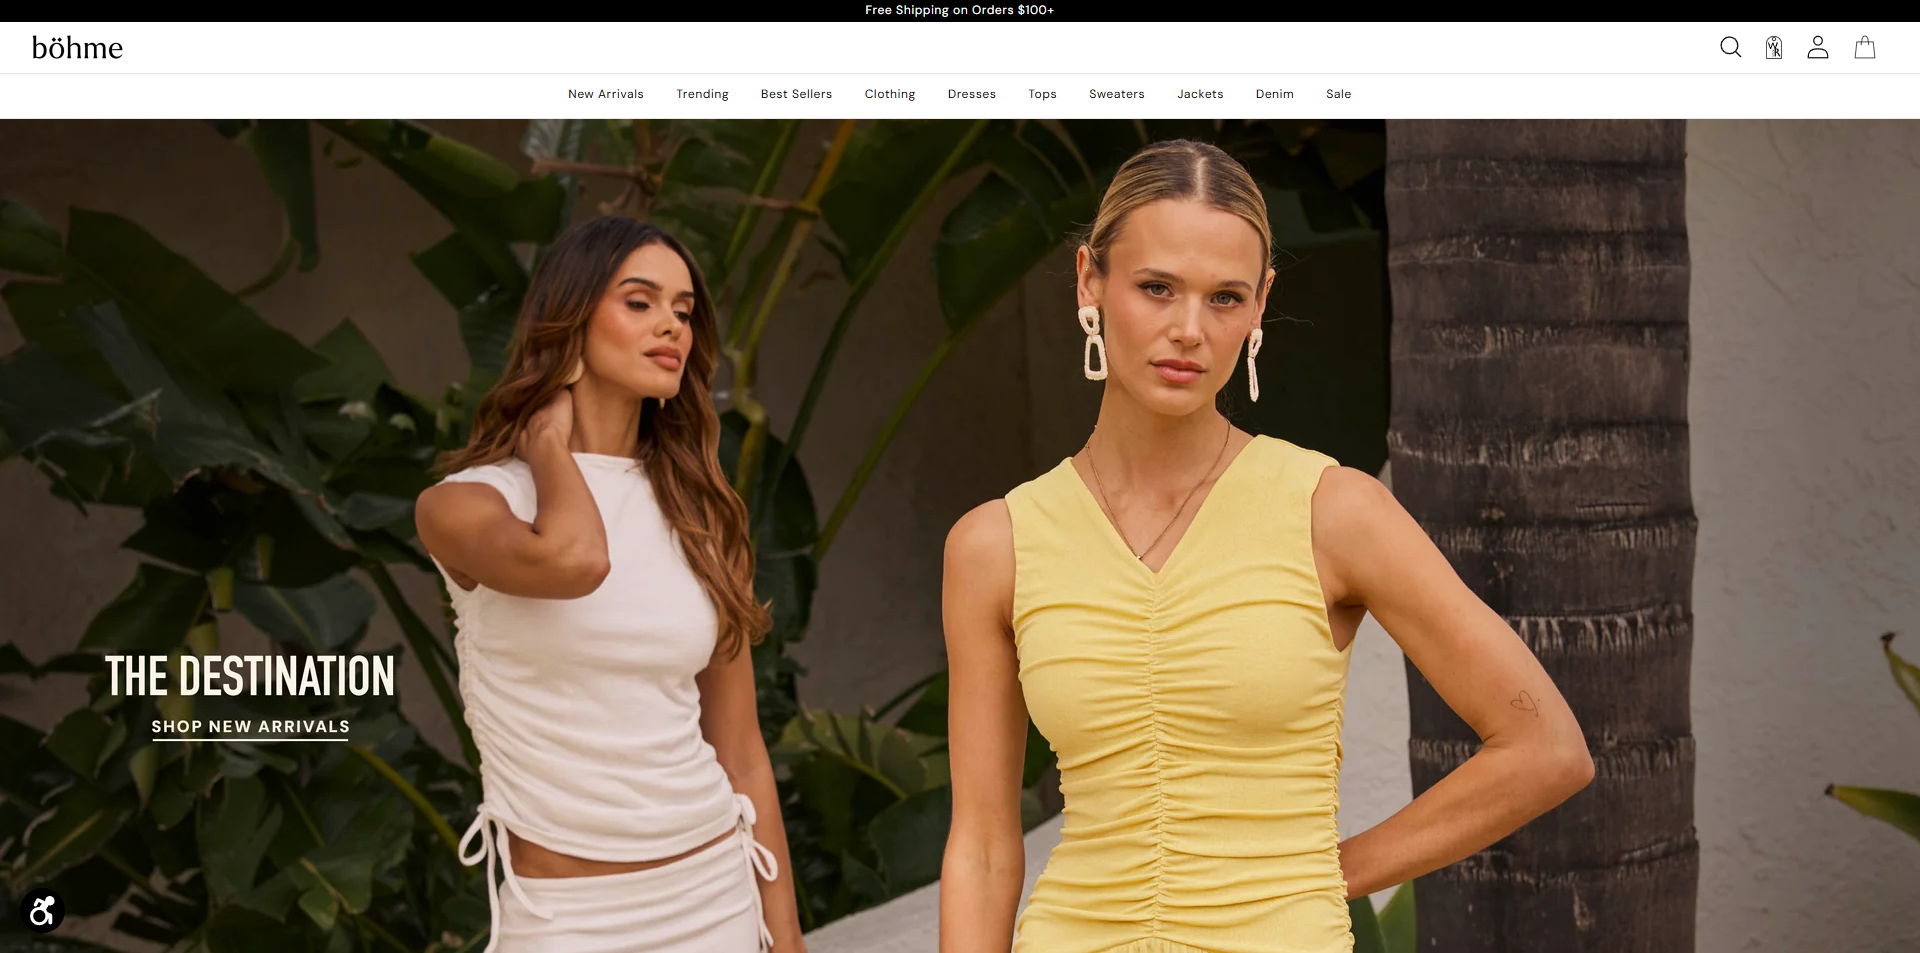Browse Best Sellers
The height and width of the screenshot is (953, 1920).
[x=796, y=94]
